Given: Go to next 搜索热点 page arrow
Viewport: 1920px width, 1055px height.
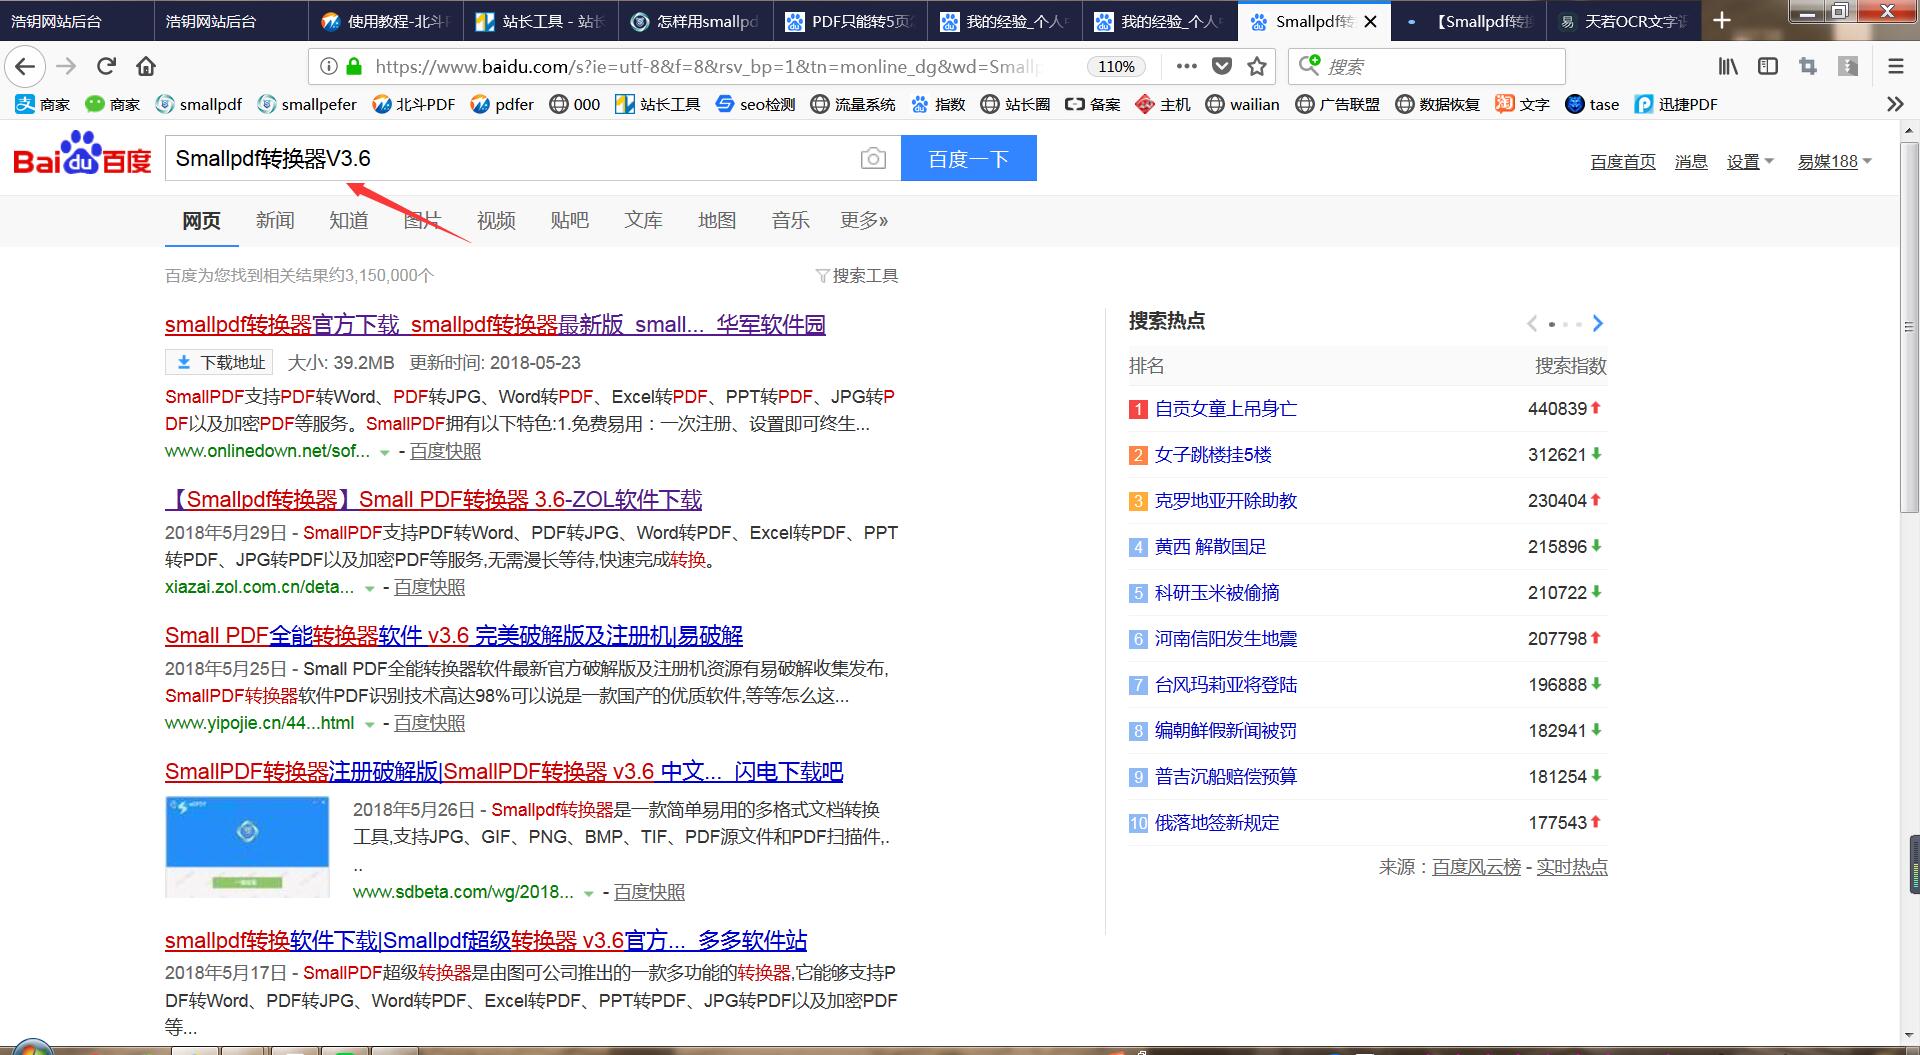Looking at the screenshot, I should pos(1597,323).
